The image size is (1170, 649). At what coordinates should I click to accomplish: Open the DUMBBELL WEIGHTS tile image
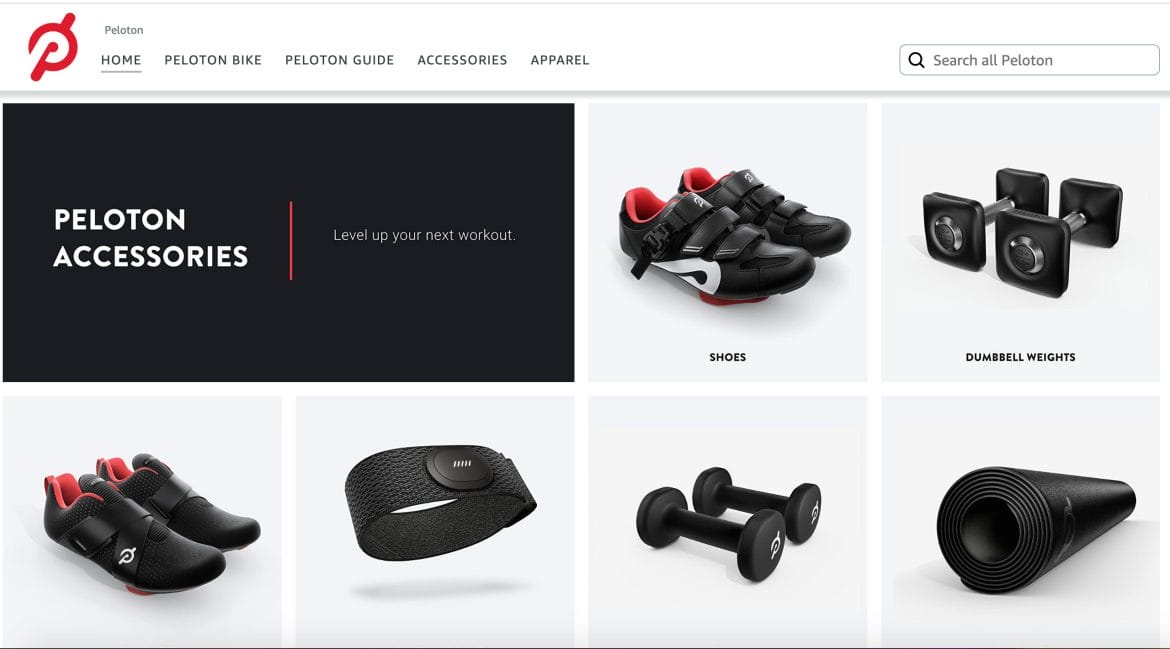tap(1022, 231)
